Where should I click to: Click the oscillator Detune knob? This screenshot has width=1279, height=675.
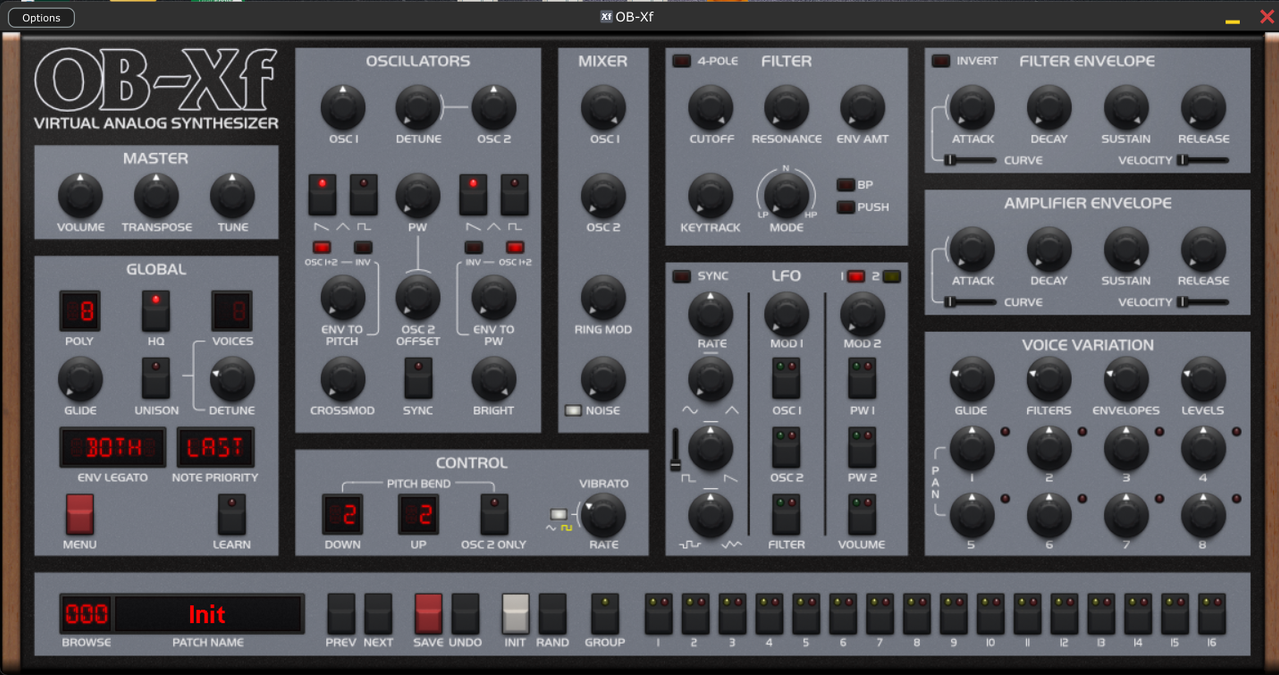(x=418, y=107)
